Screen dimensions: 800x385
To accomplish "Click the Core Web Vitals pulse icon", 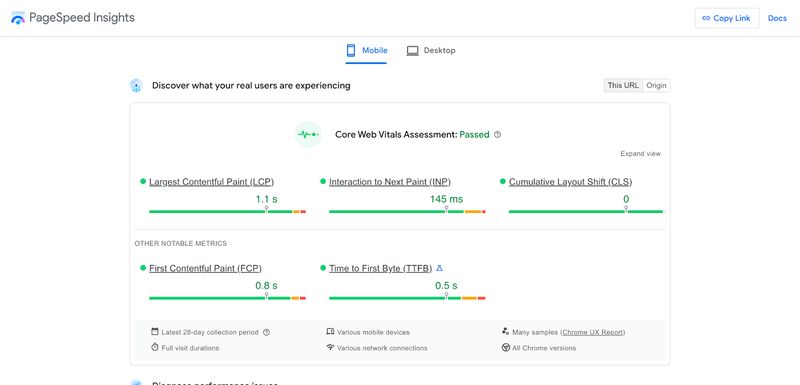I will tap(308, 135).
